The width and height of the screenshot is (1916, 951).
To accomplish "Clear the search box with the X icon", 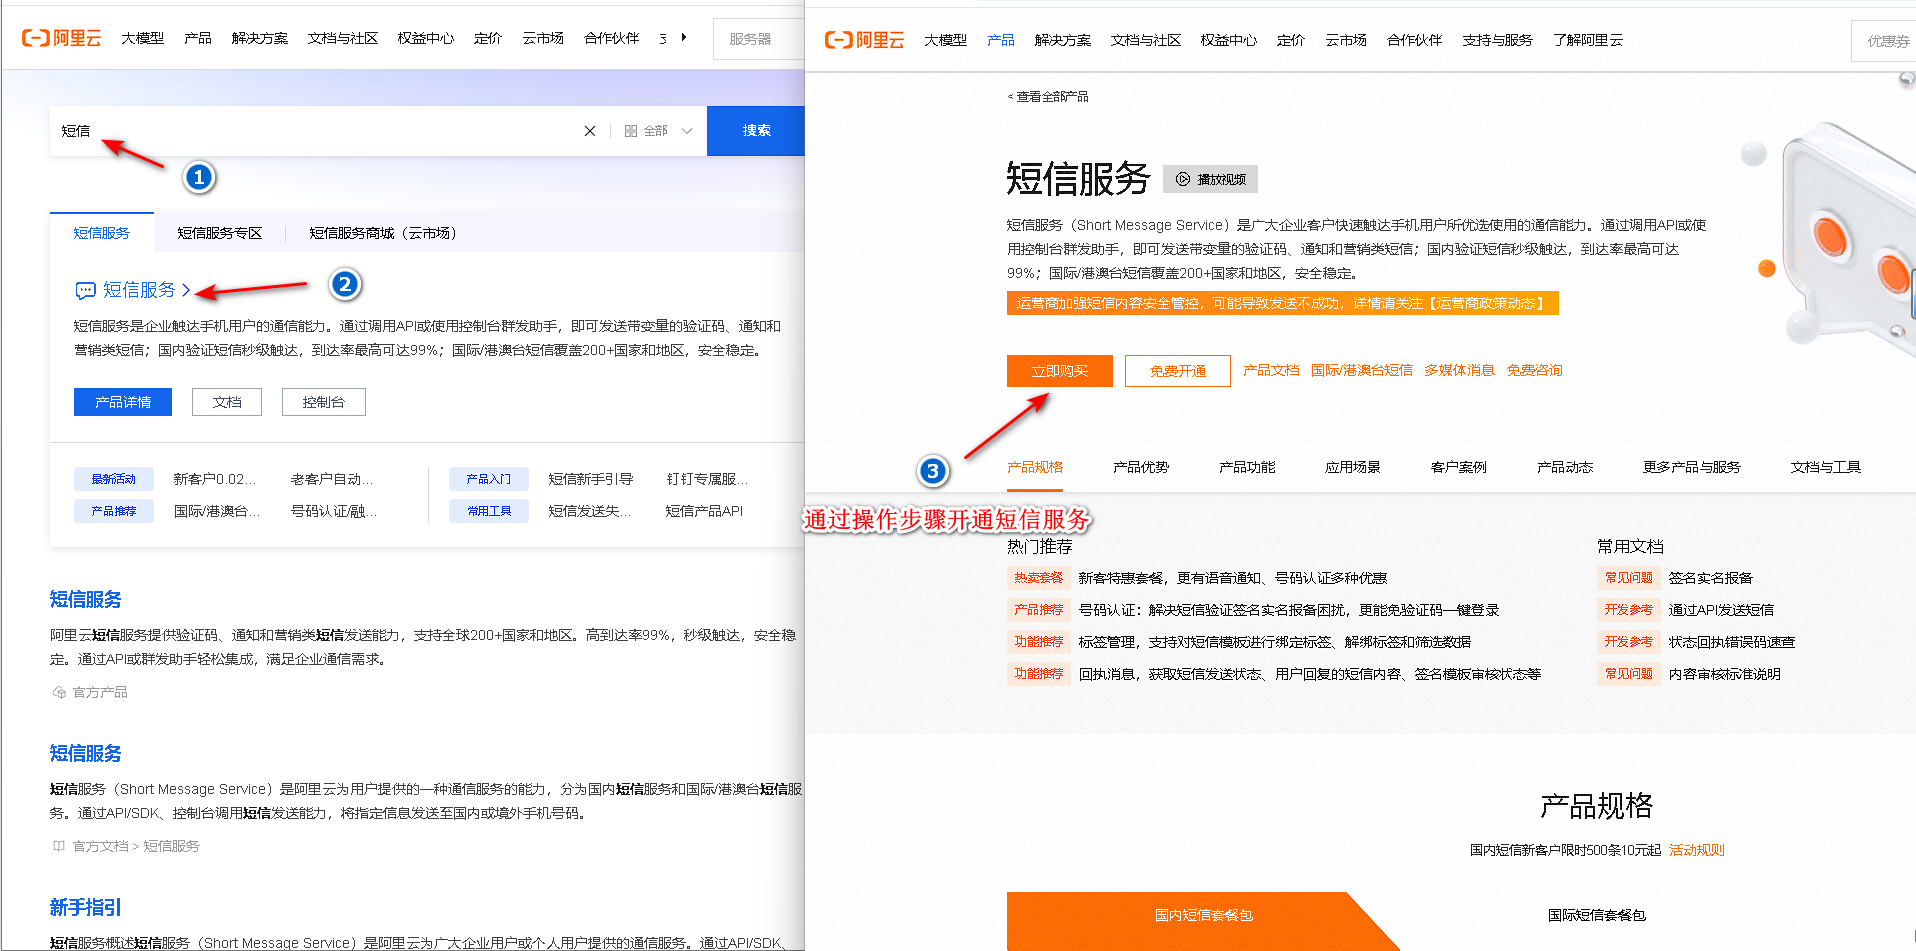I will pos(590,131).
